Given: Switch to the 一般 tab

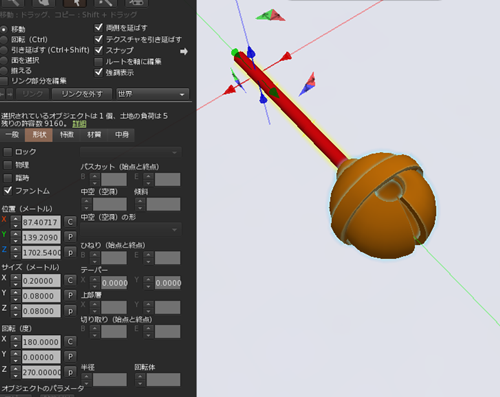Looking at the screenshot, I should click(12, 135).
